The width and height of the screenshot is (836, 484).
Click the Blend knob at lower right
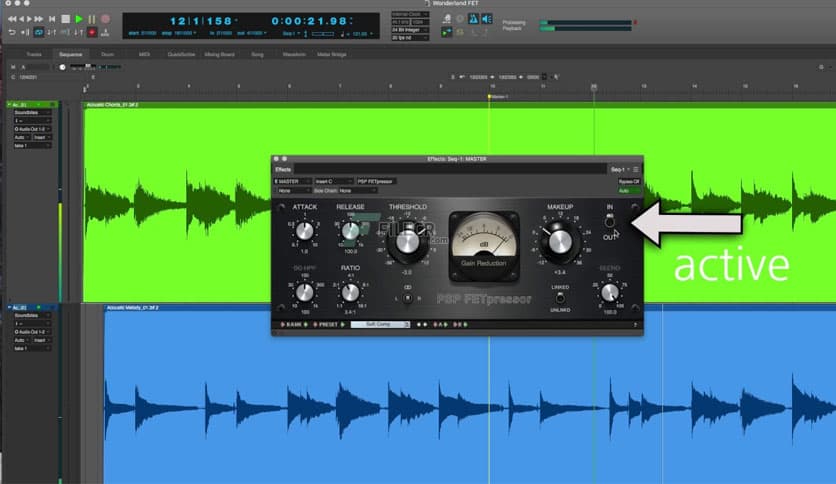pos(609,293)
